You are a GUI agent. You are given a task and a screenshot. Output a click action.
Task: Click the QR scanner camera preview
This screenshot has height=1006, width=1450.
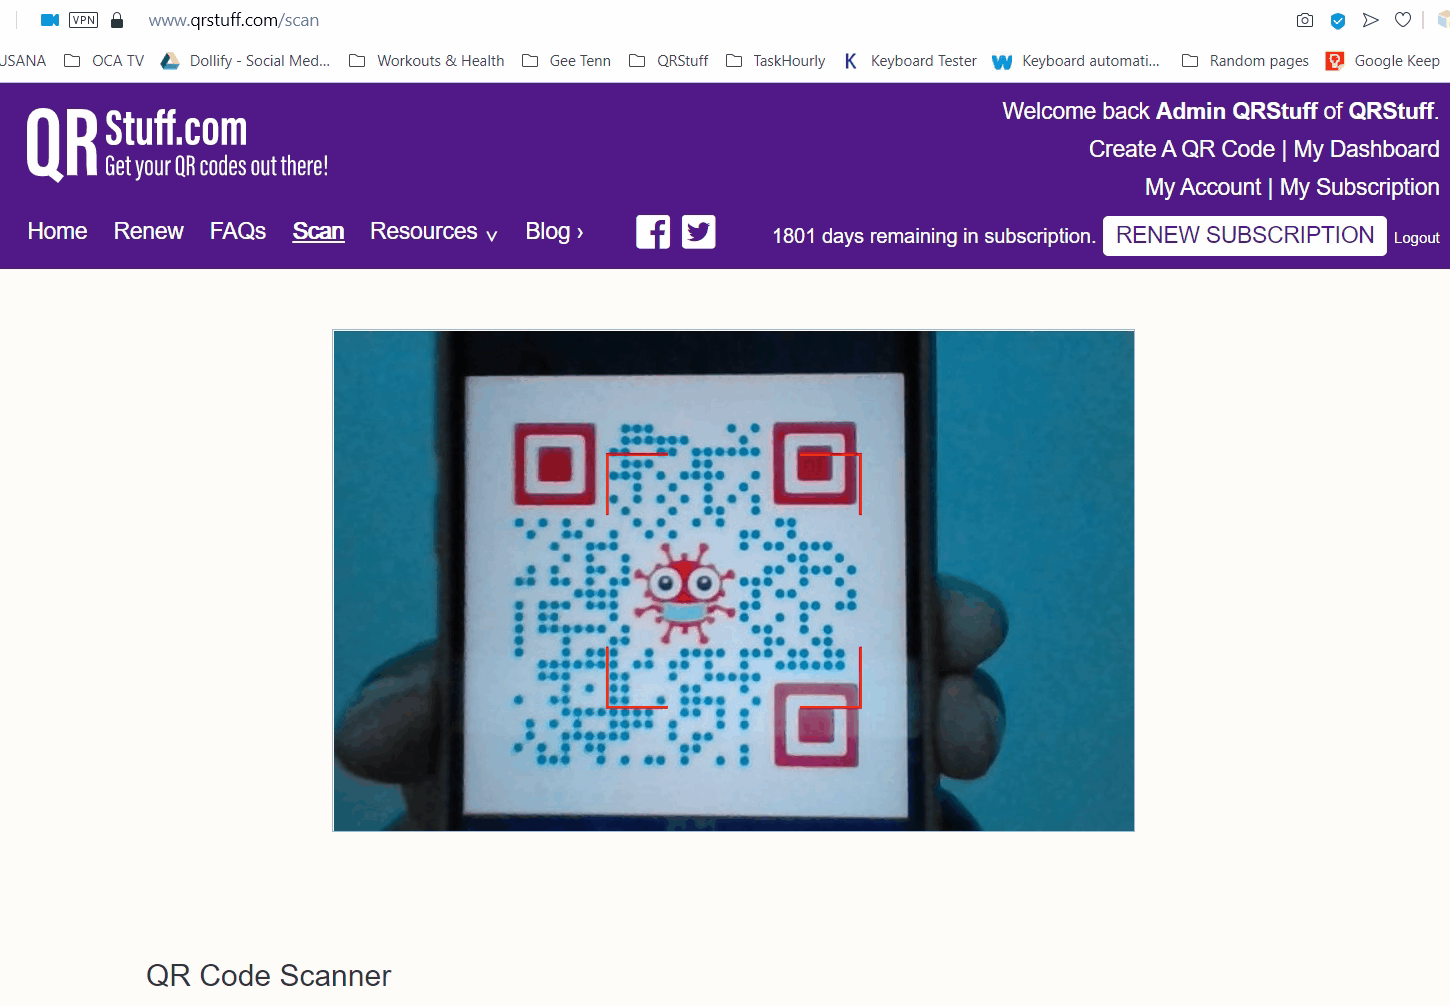tap(734, 580)
